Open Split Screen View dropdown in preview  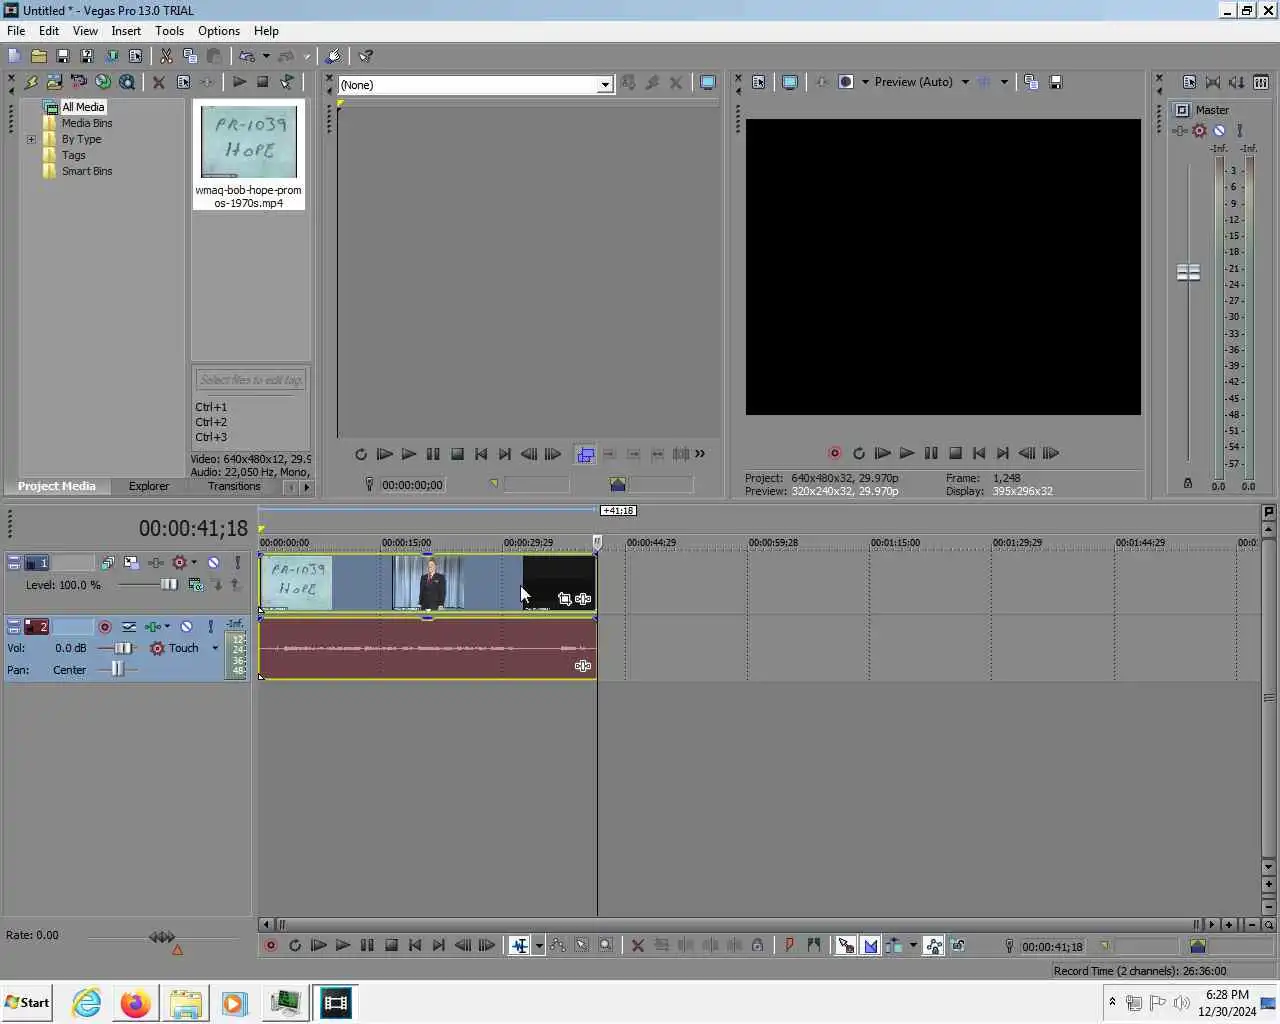click(x=866, y=82)
